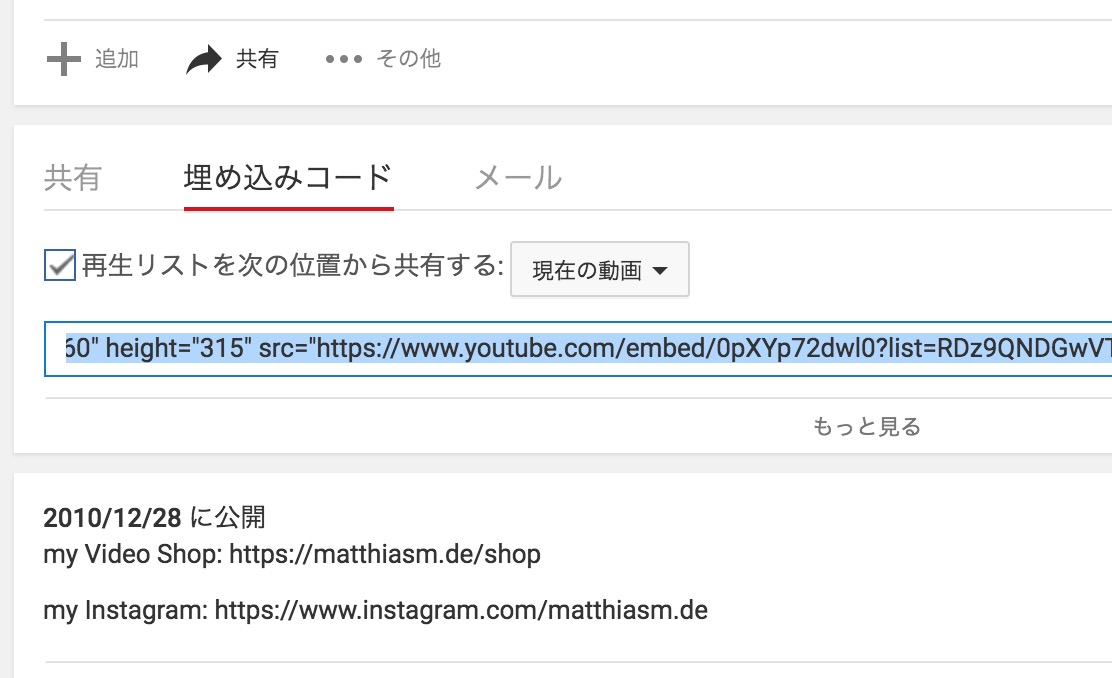1112x678 pixels.
Task: Click the plus icon for 追加
Action: tap(64, 59)
